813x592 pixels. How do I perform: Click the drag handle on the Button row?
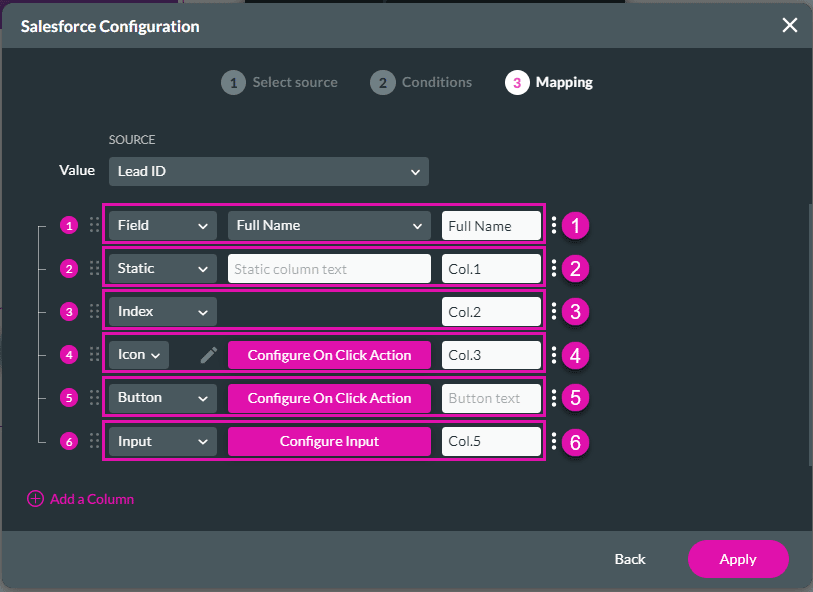[94, 398]
